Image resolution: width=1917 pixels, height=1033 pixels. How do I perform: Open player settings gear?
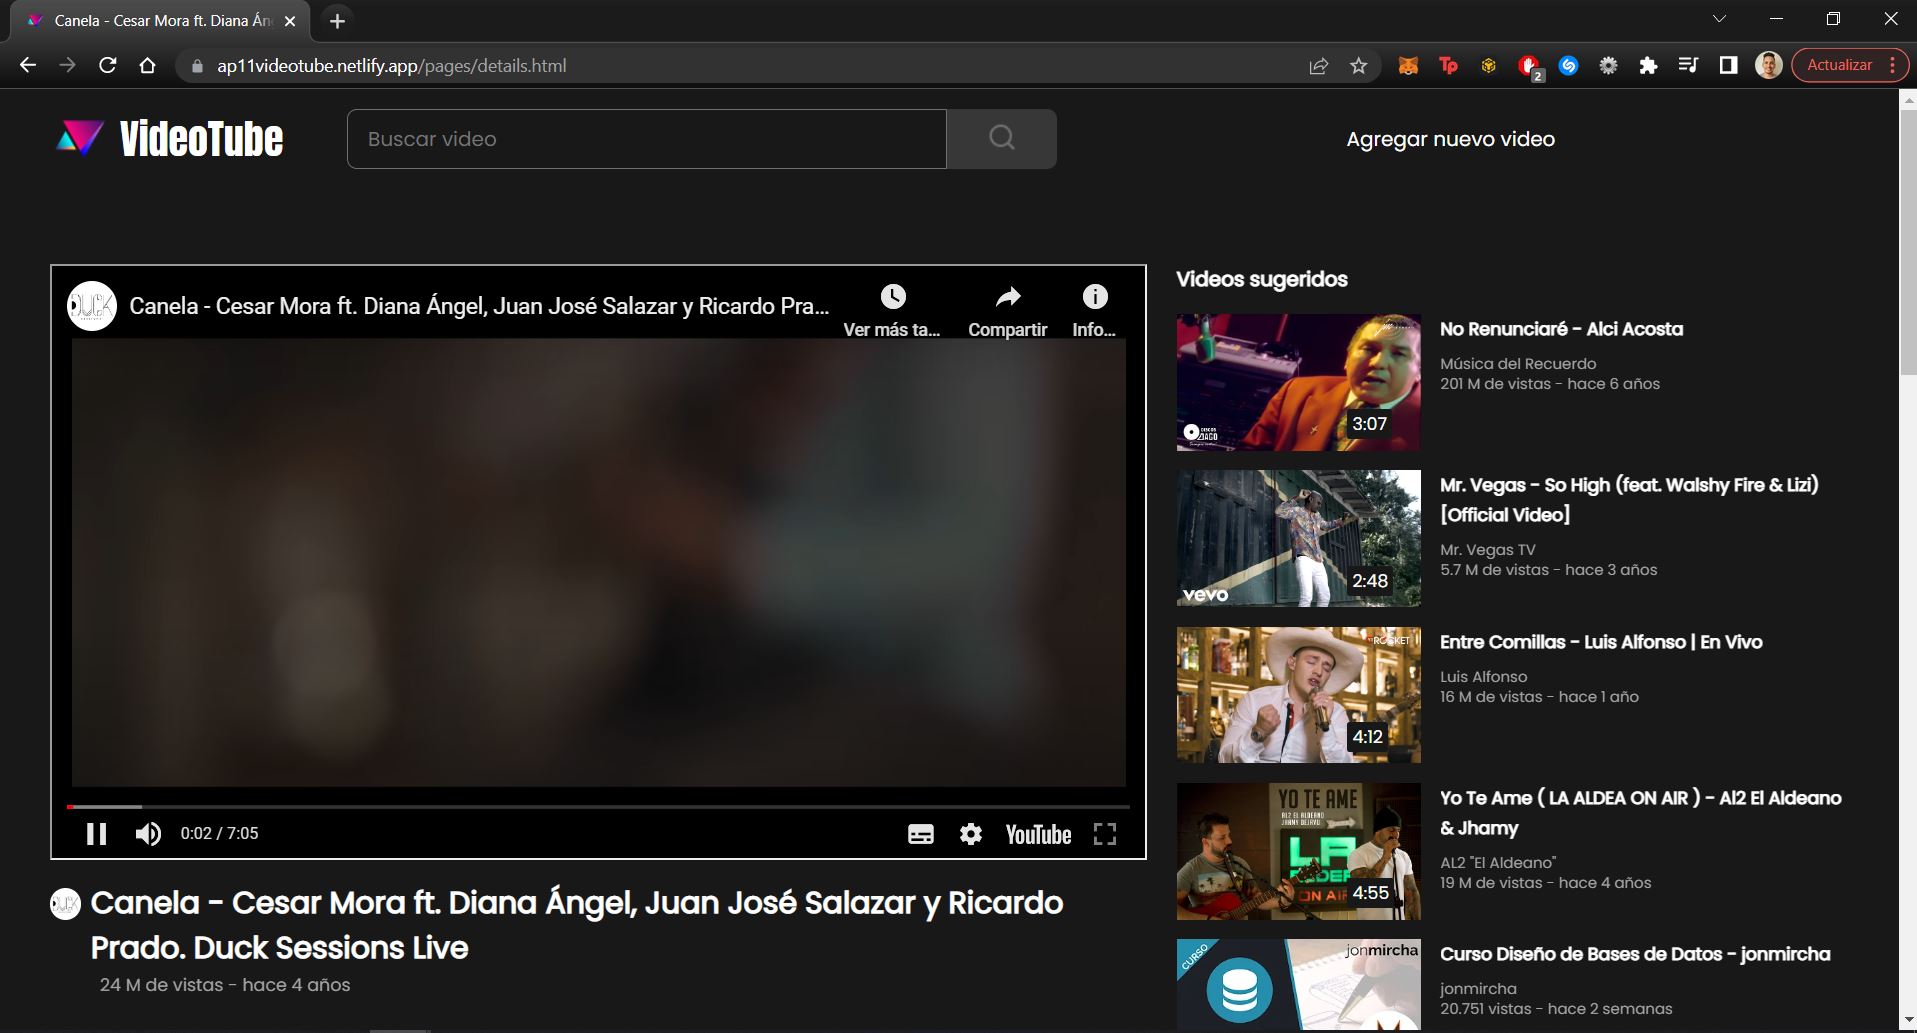[970, 834]
